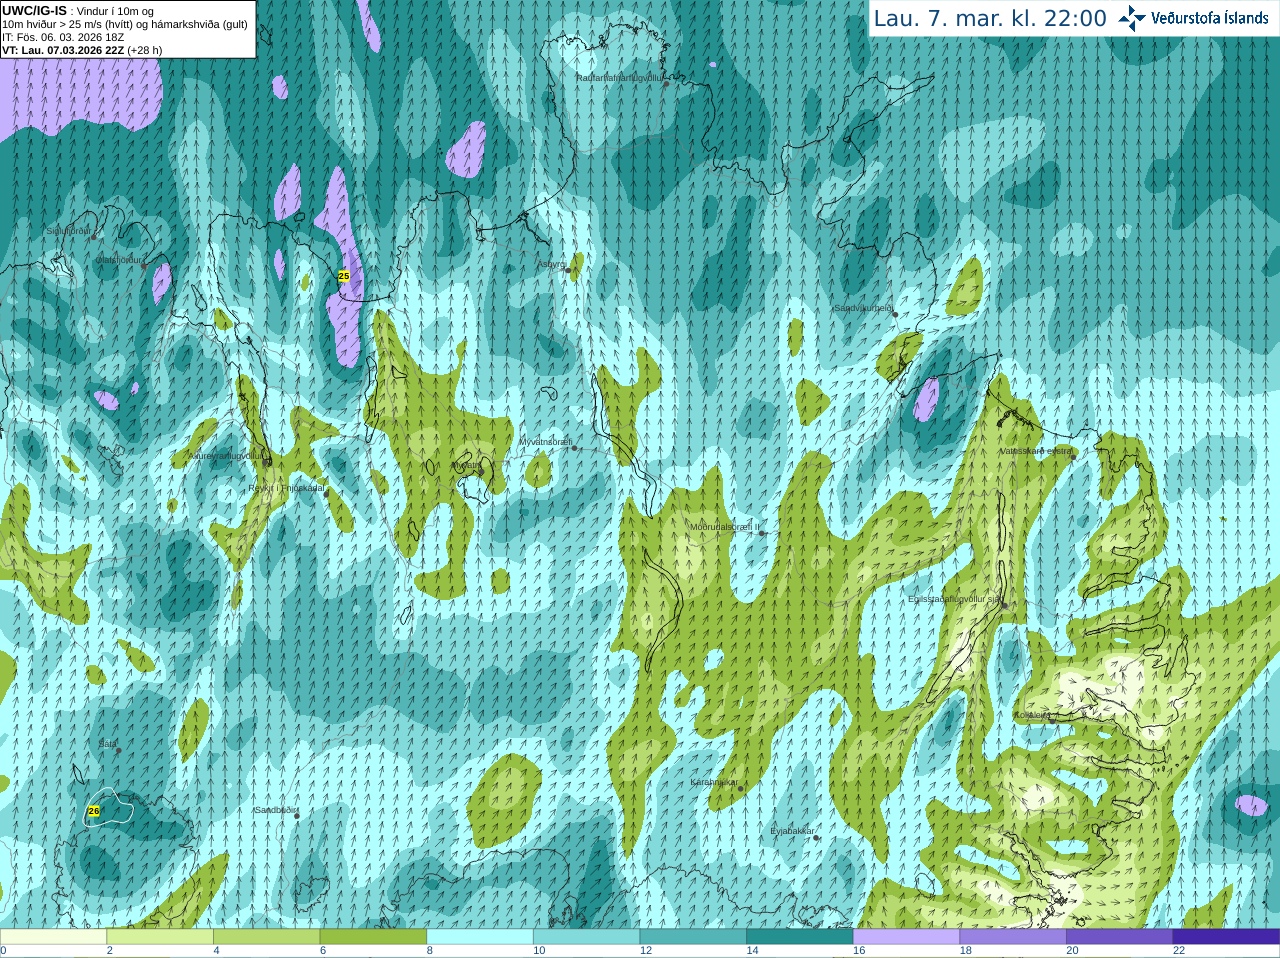The height and width of the screenshot is (958, 1280).
Task: Click the yellow 25 gust marker
Action: (344, 276)
